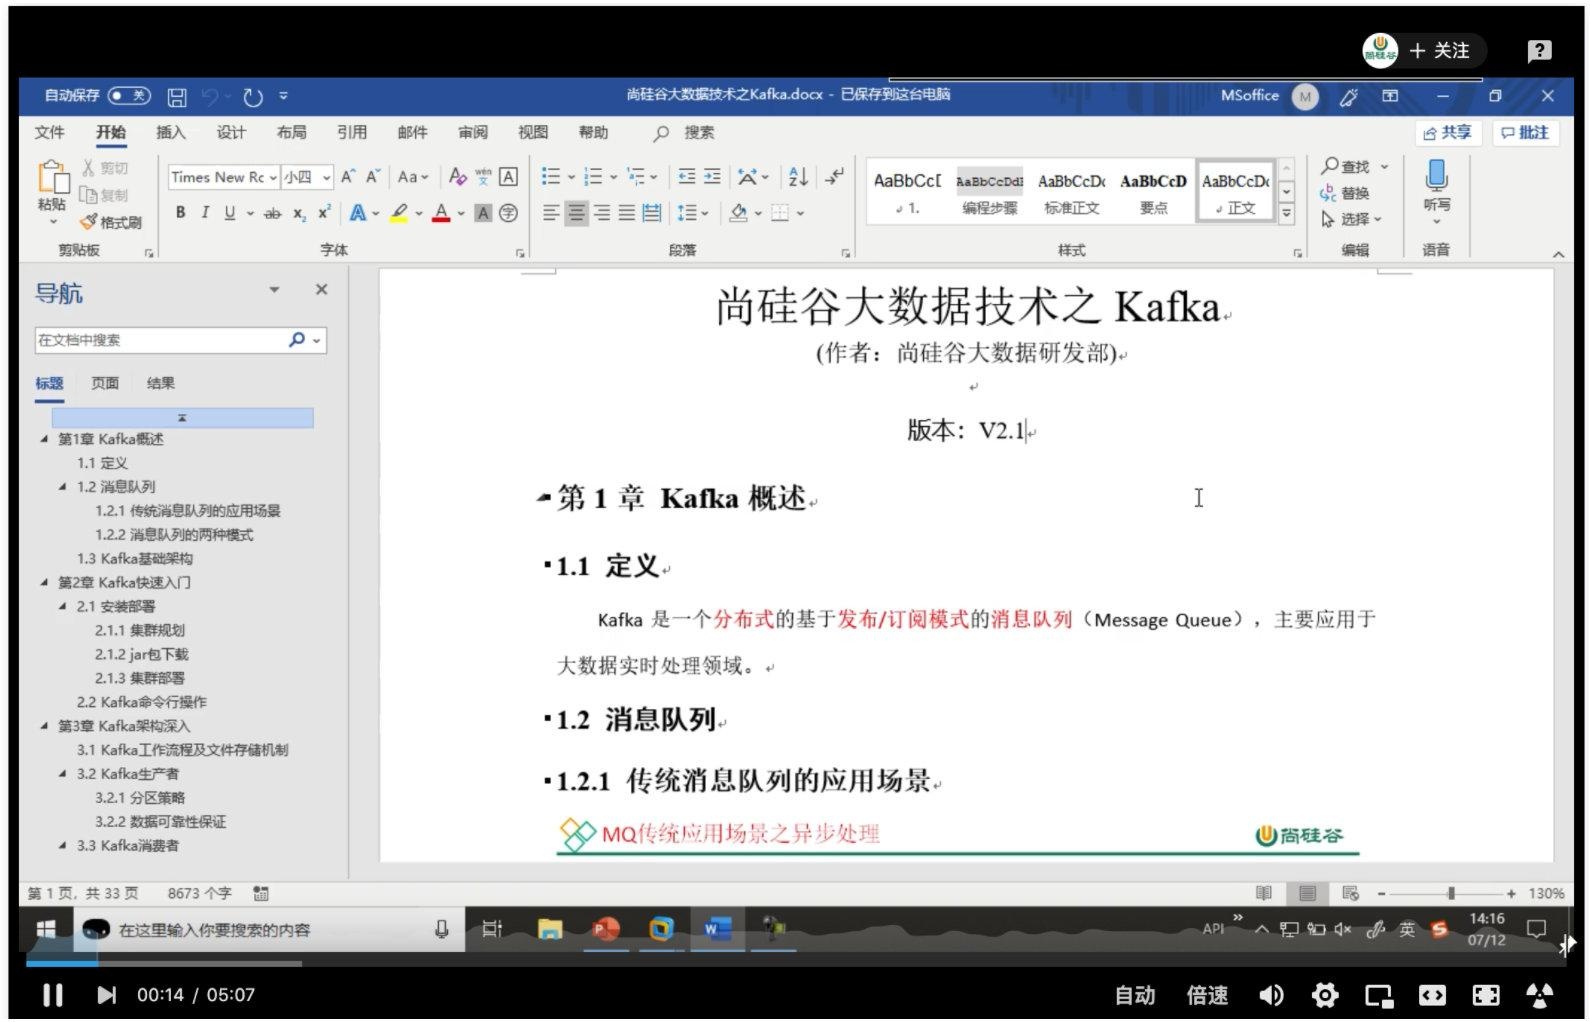Click the Paste icon
This screenshot has height=1022, width=1590.
coord(53,178)
